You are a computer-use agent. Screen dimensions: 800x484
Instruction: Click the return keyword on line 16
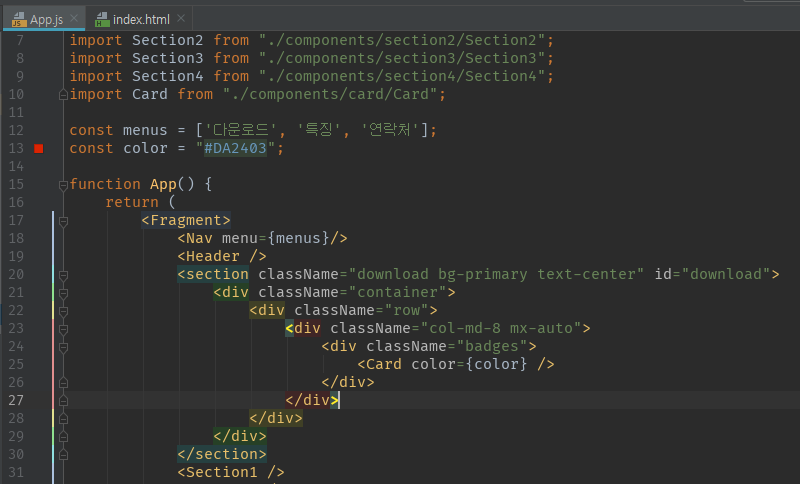[132, 202]
